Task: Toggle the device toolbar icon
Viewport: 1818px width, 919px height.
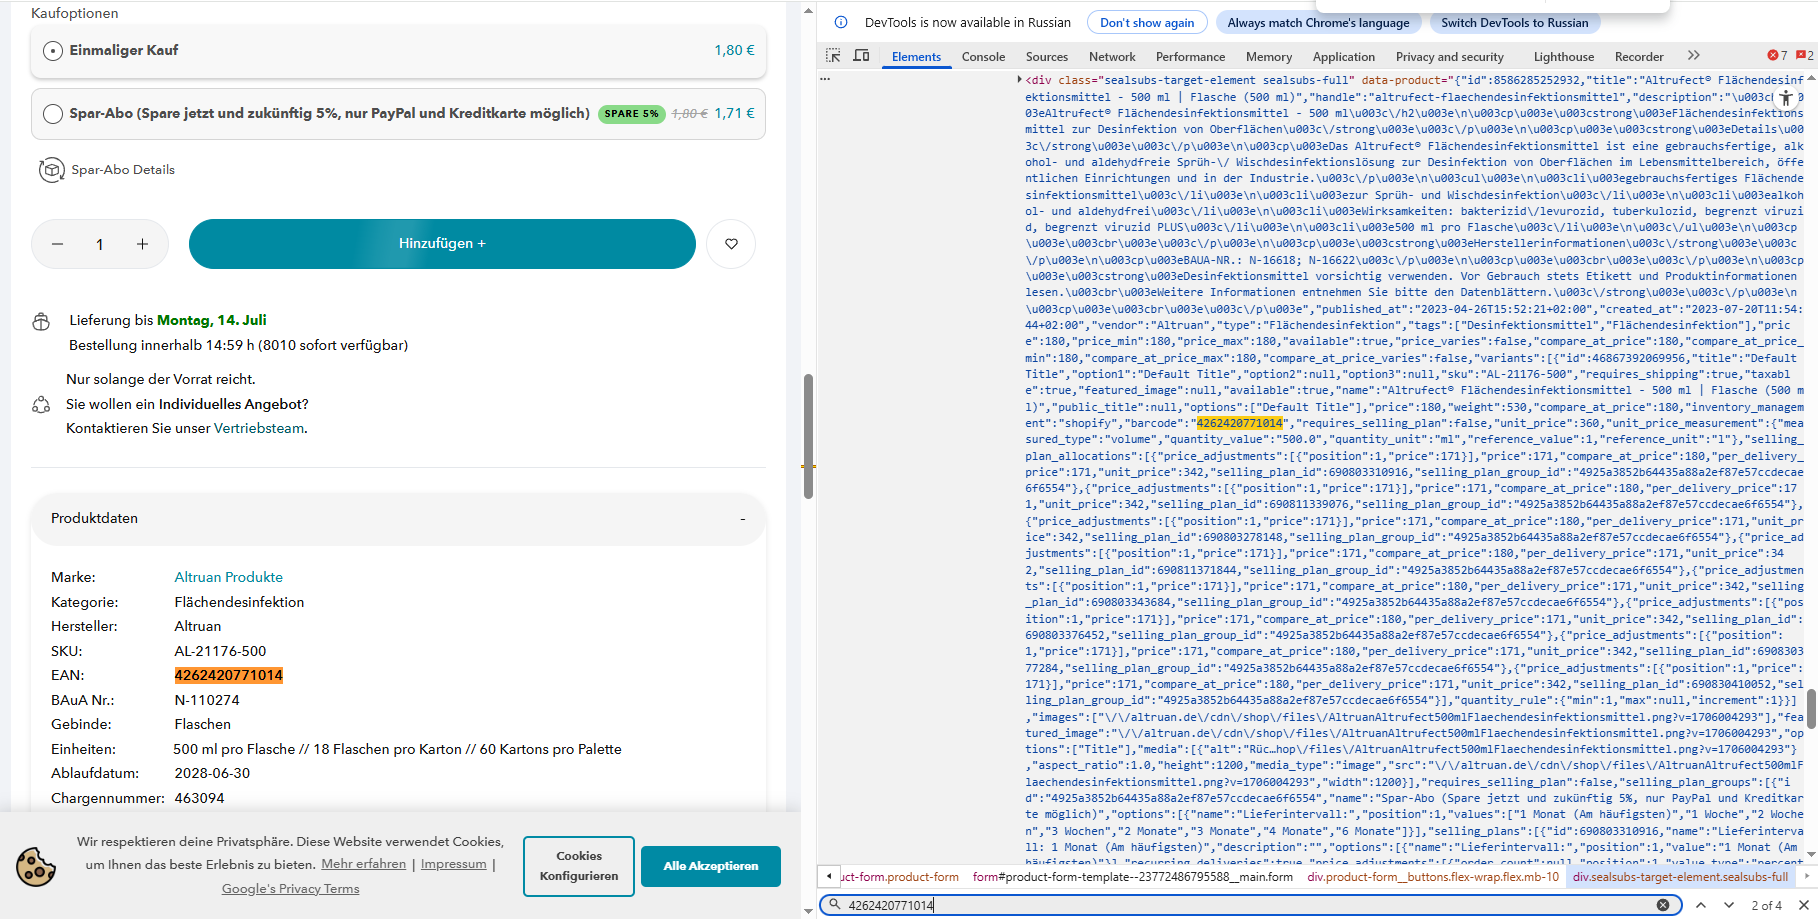Action: point(861,56)
